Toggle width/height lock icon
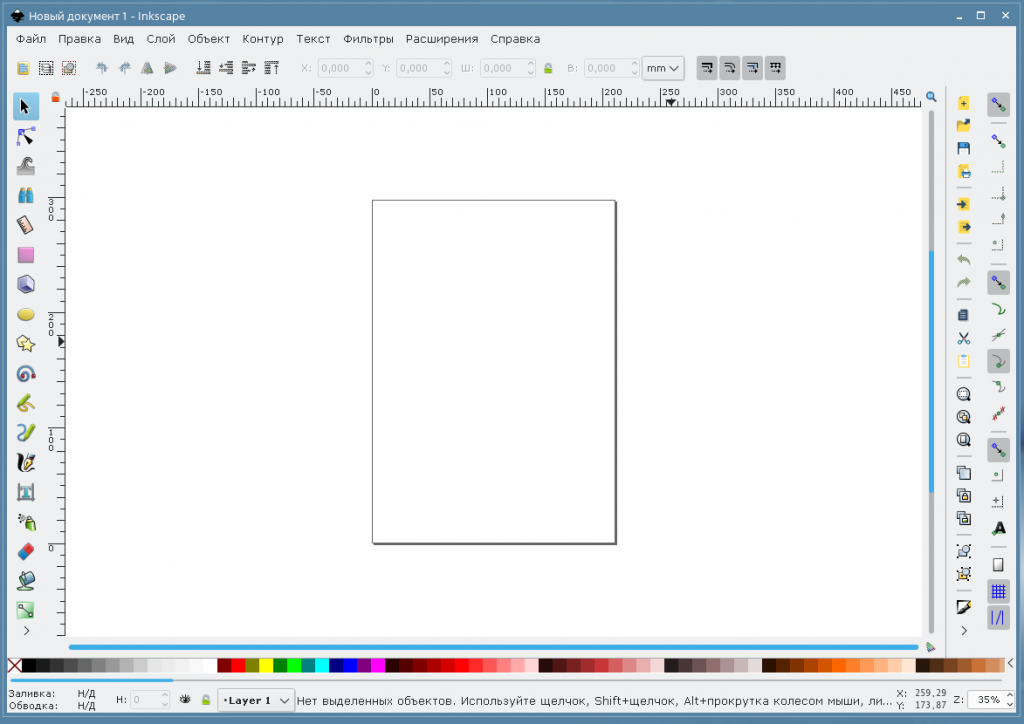1024x724 pixels. coord(548,68)
